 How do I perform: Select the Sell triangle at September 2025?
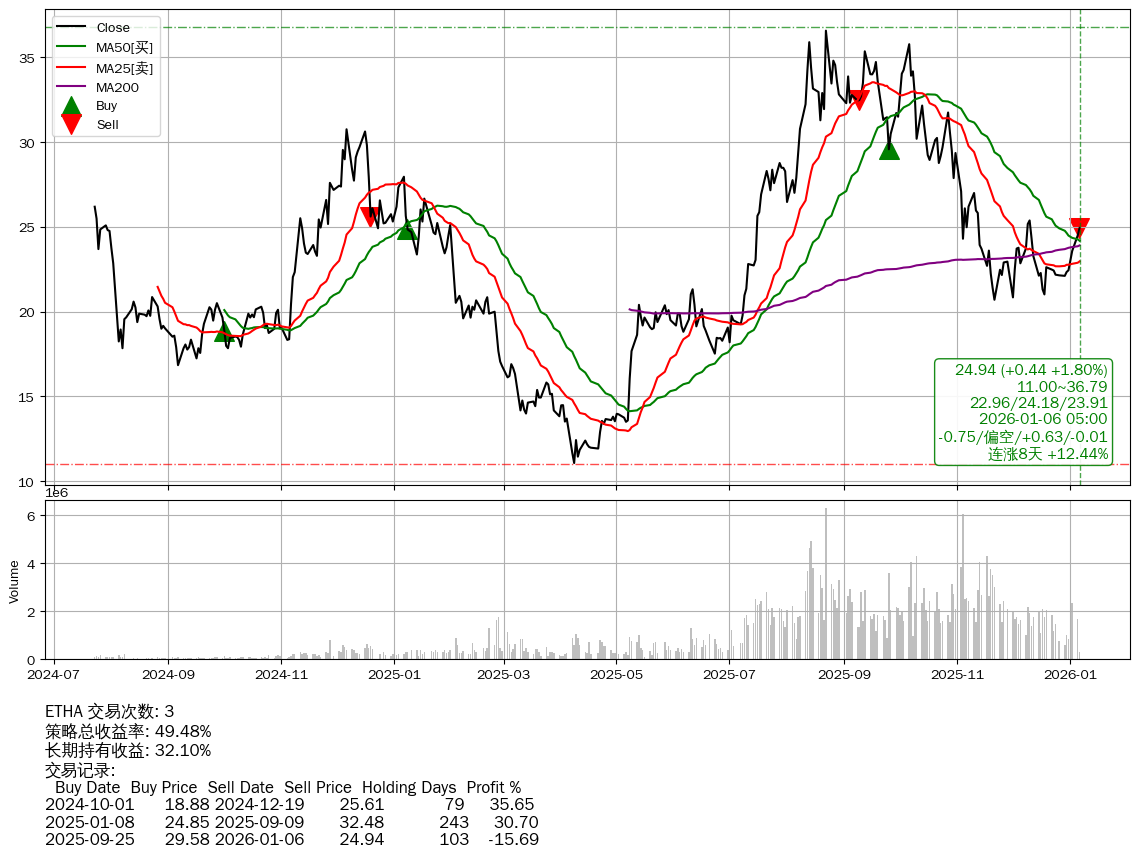click(858, 99)
